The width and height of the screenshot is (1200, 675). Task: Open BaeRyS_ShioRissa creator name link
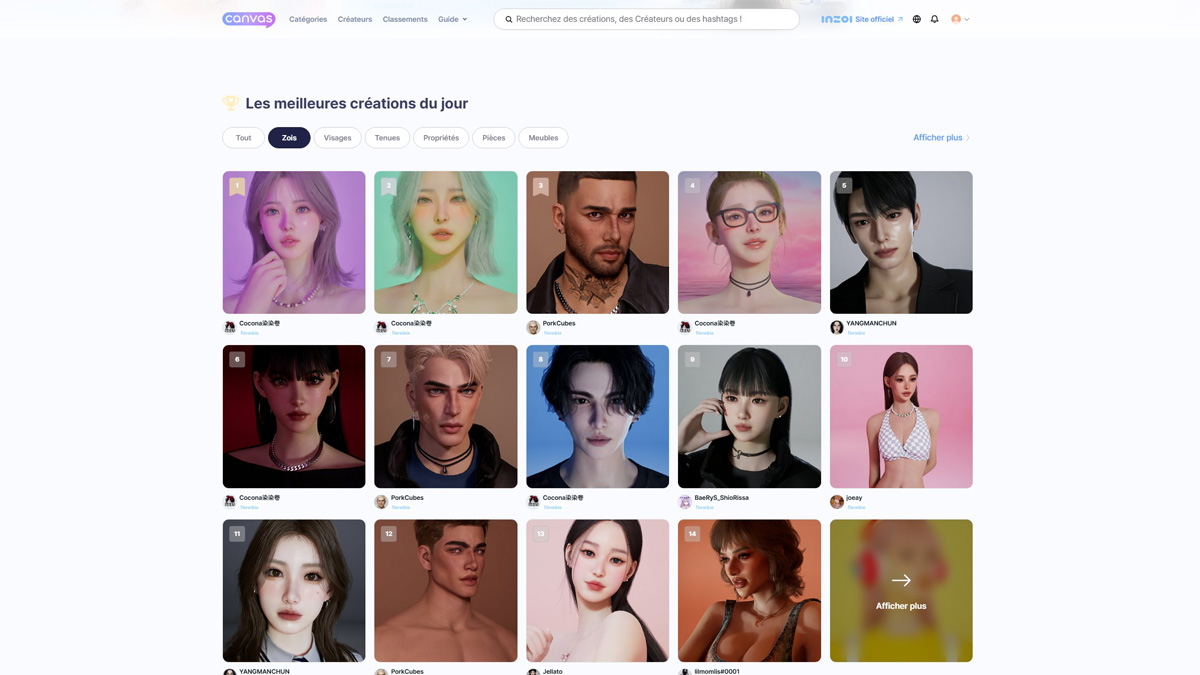point(721,497)
